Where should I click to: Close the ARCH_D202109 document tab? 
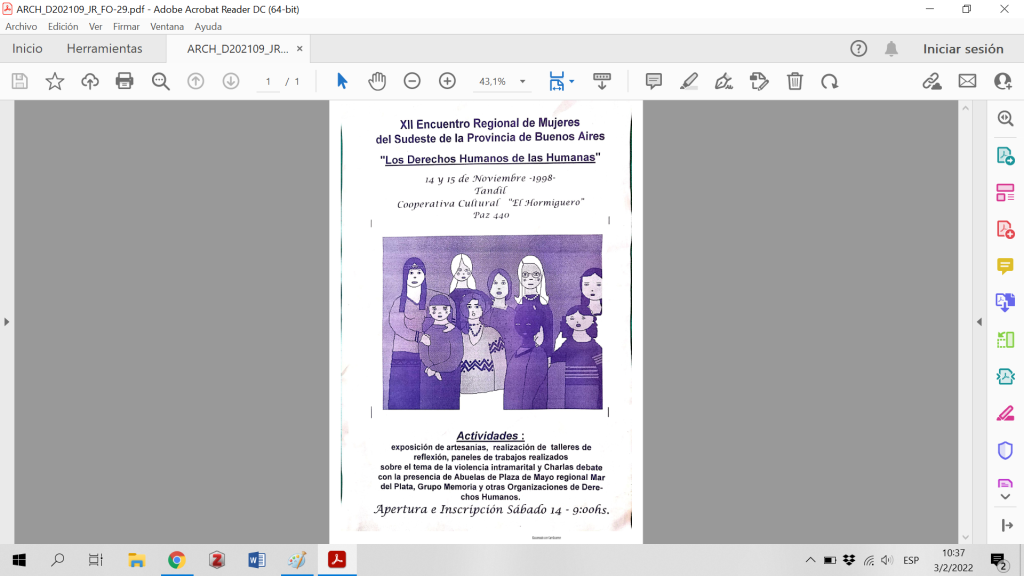click(299, 48)
